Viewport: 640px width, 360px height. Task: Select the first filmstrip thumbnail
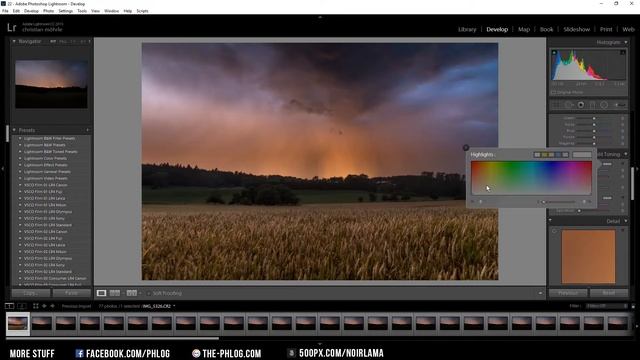pos(18,324)
